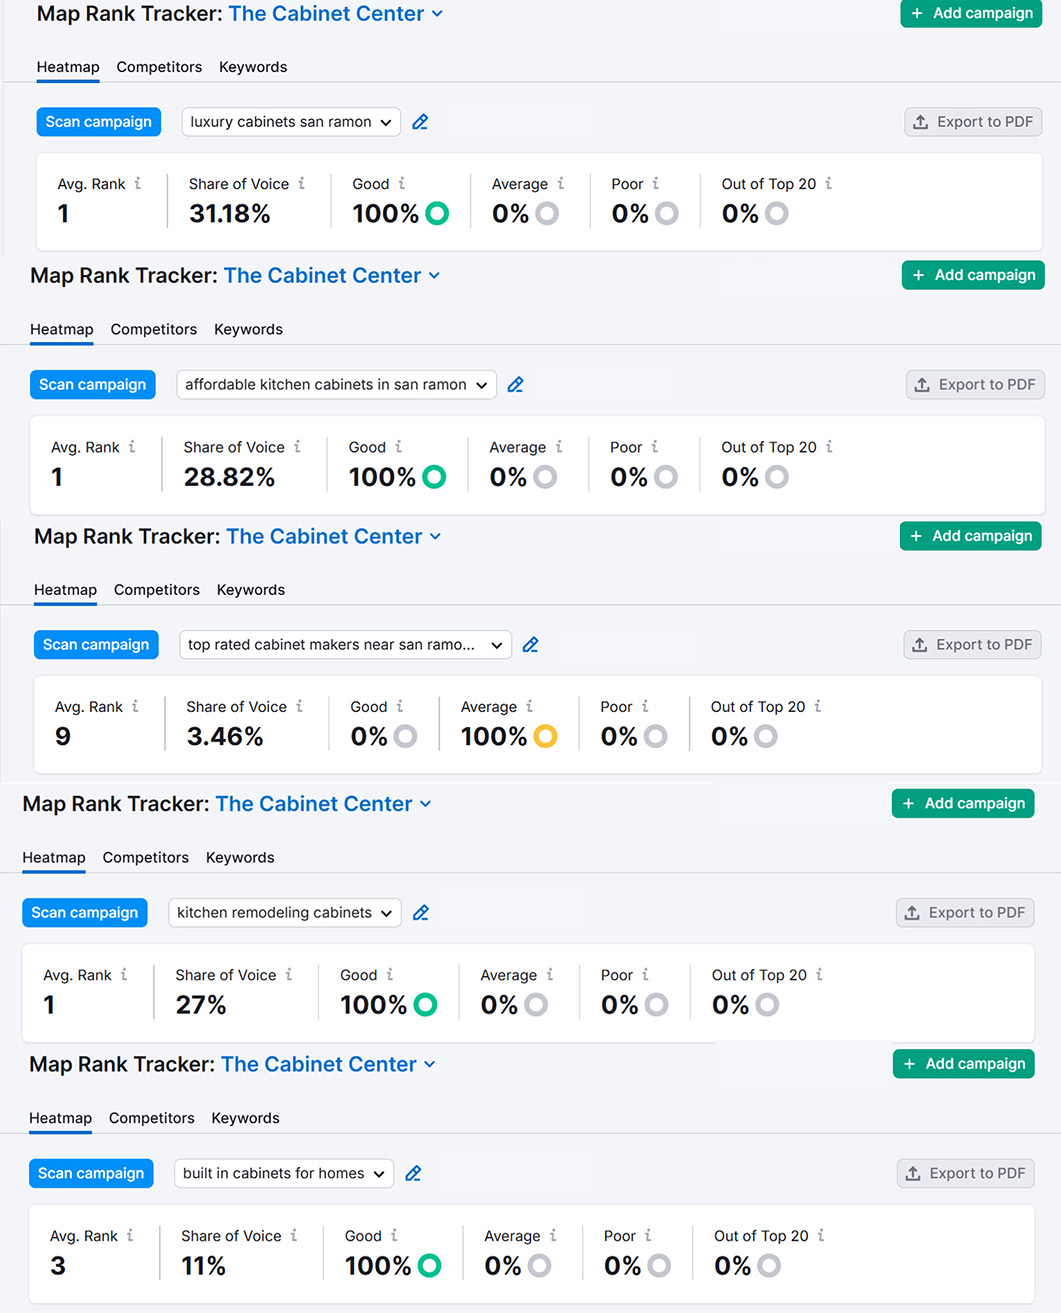Click Export to PDF in top rated cabinet makers panel
This screenshot has height=1313, width=1061.
coord(972,645)
